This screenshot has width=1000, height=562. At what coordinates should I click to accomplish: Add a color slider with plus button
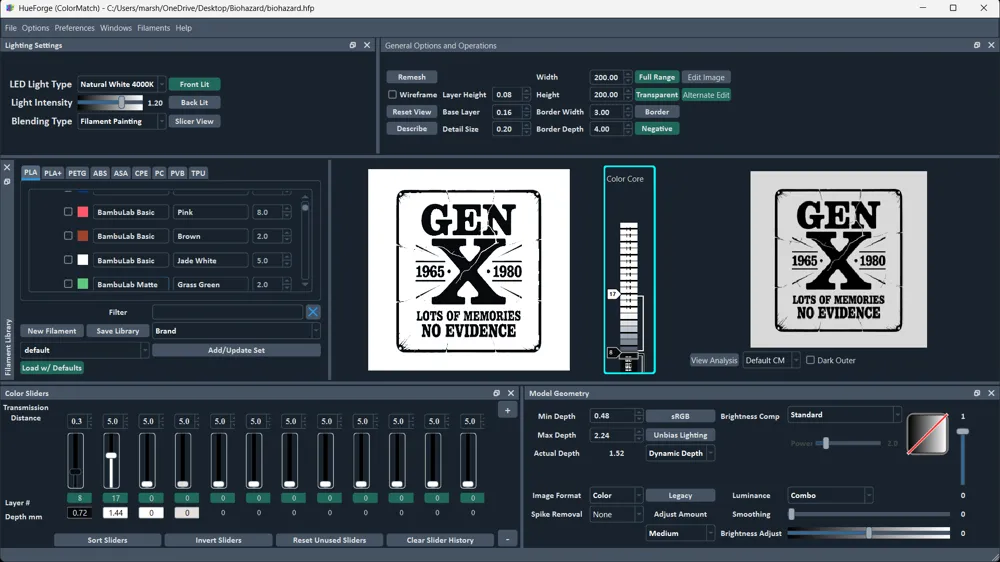pyautogui.click(x=508, y=411)
